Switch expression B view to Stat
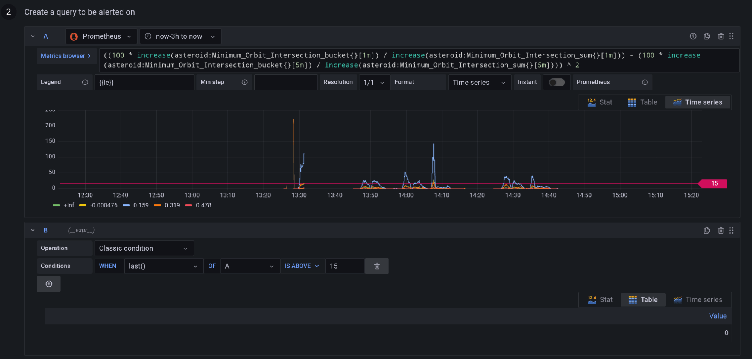Viewport: 752px width, 360px height. pos(600,300)
